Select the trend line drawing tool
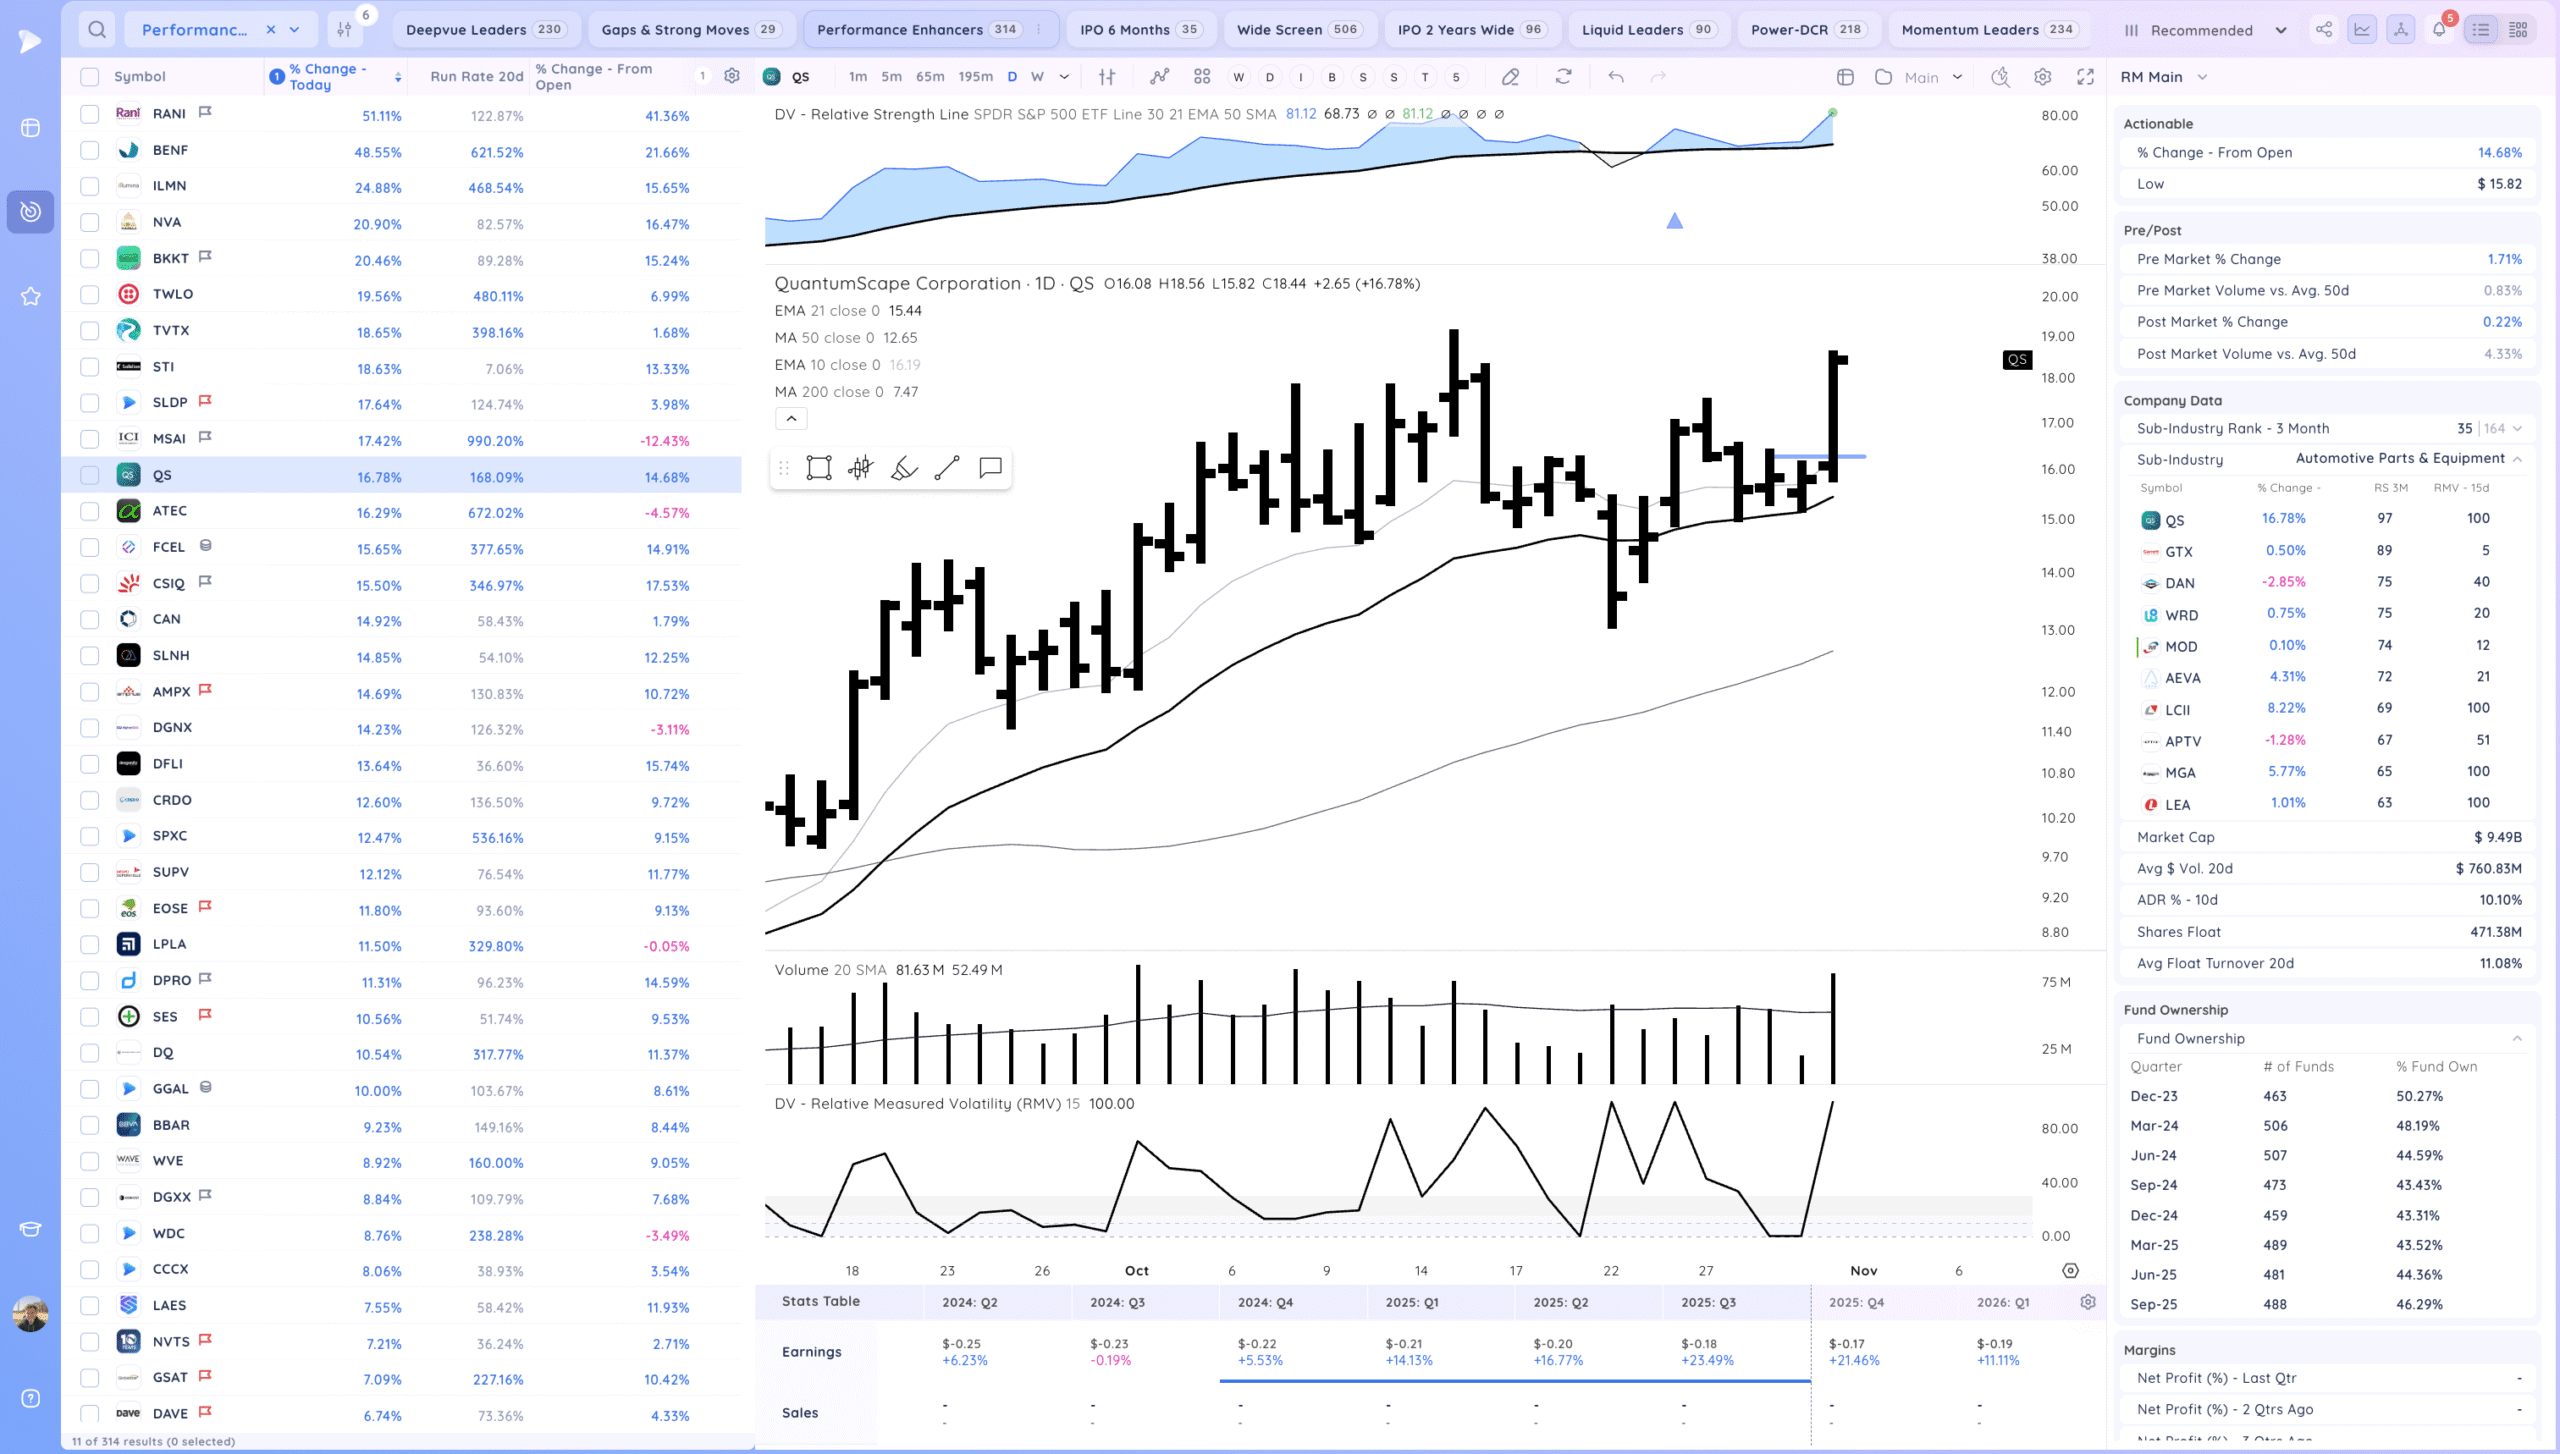The image size is (2560, 1454). [946, 468]
